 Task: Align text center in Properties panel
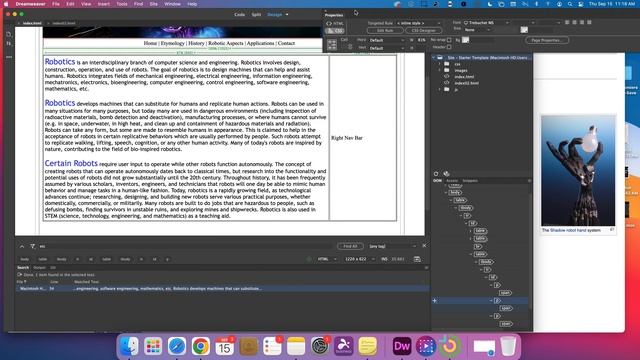click(574, 22)
